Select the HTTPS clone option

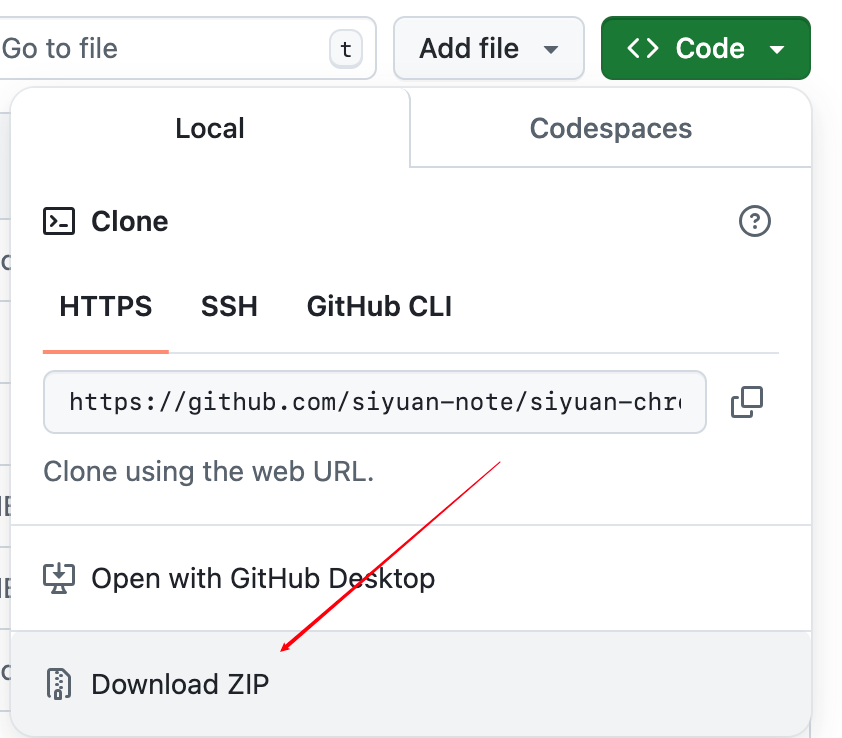pyautogui.click(x=106, y=307)
